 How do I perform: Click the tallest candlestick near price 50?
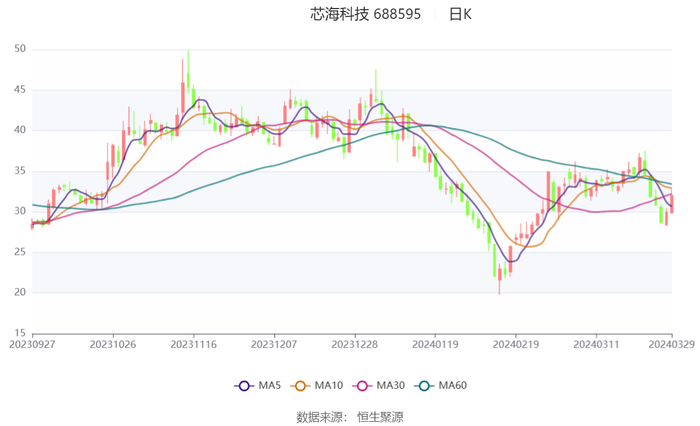click(x=188, y=71)
